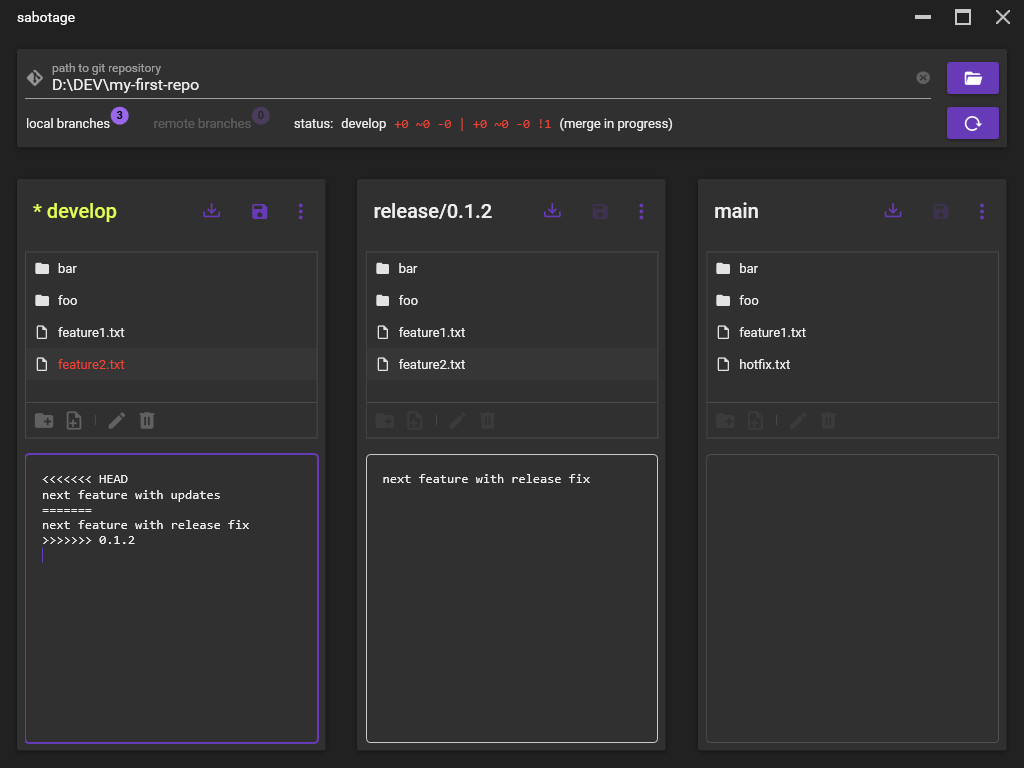Click into release/0.1.2 file content editor

tap(512, 598)
